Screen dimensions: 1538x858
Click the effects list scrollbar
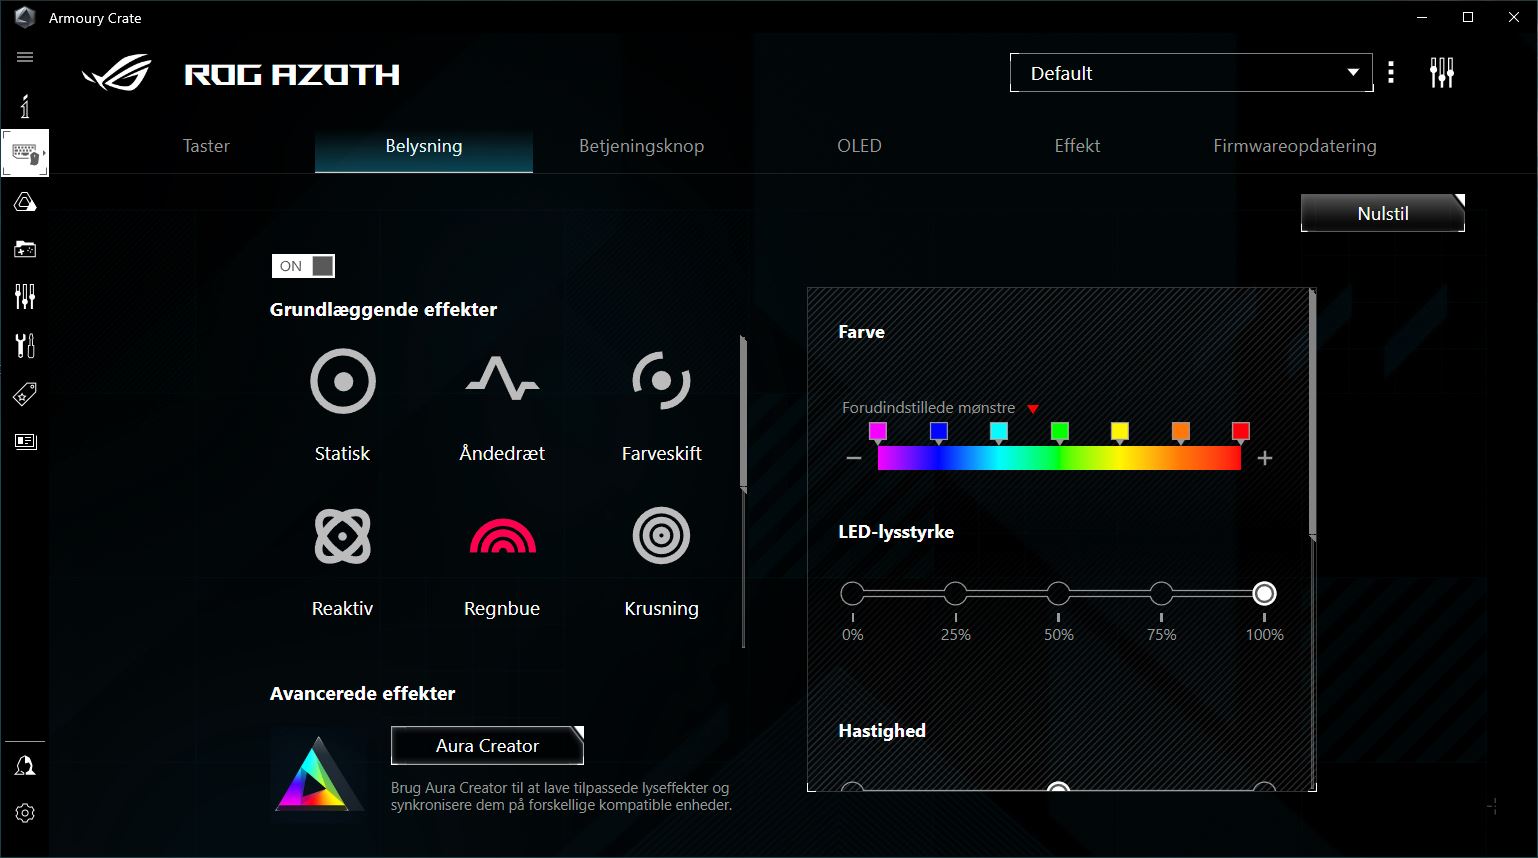(x=743, y=413)
